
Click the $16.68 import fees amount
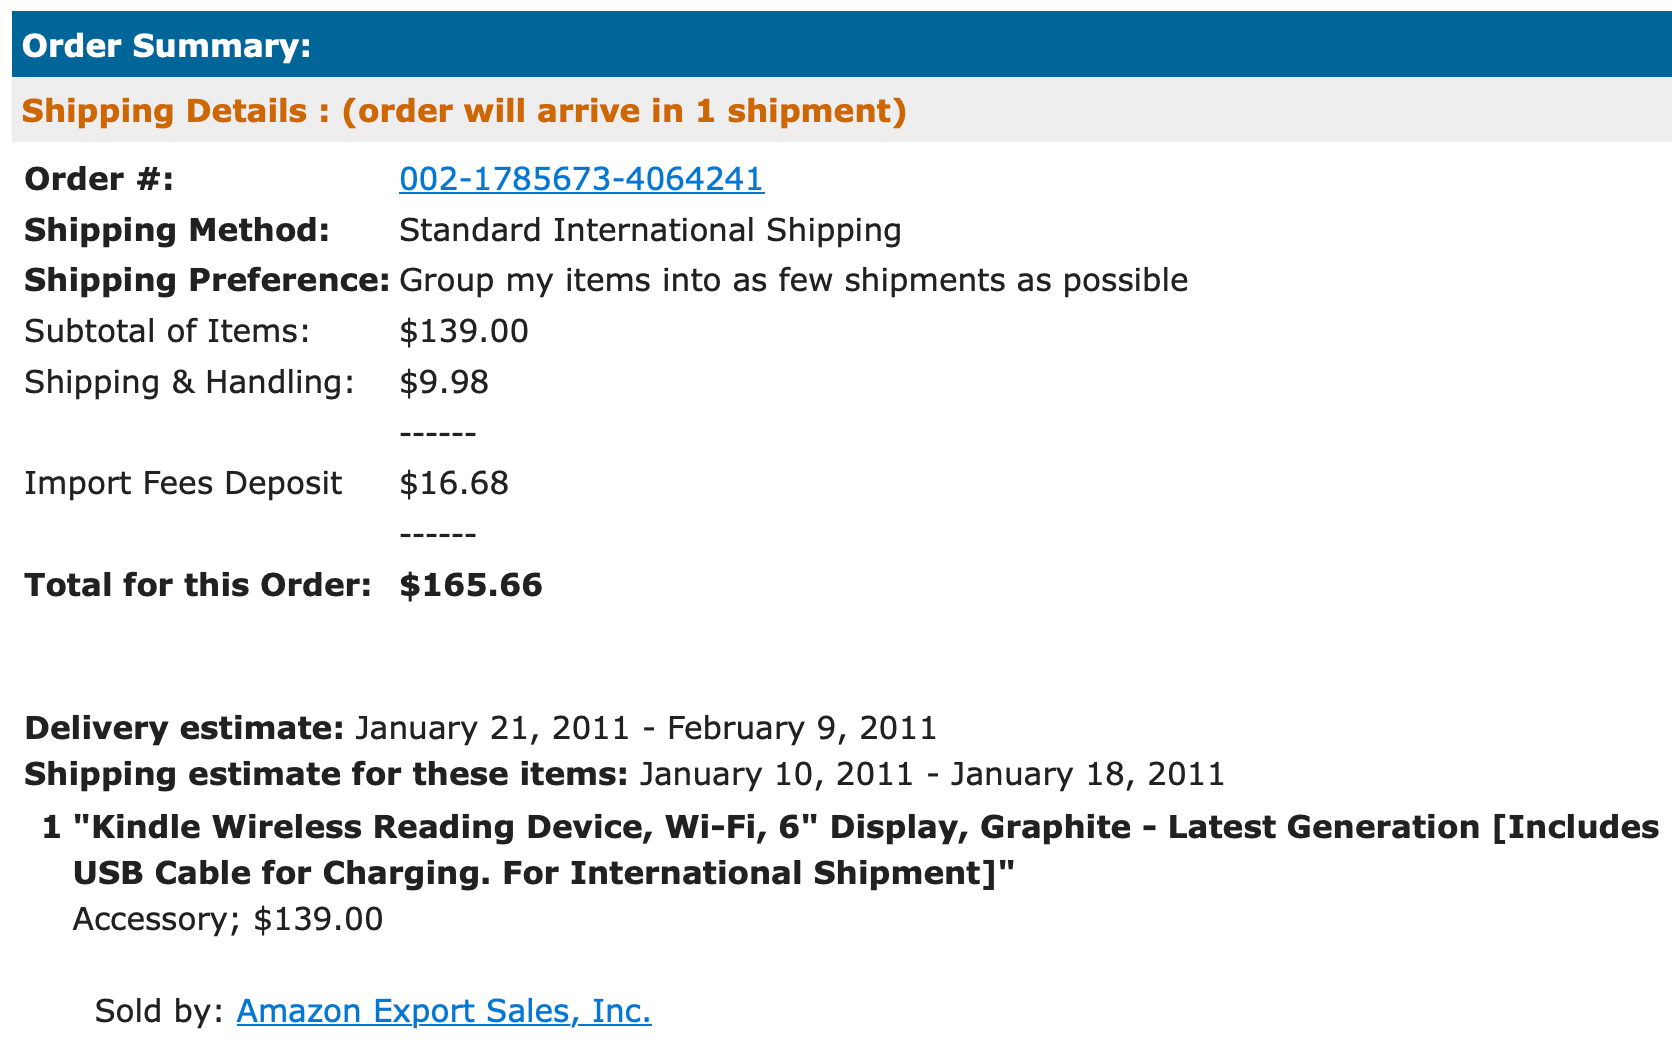pos(454,483)
